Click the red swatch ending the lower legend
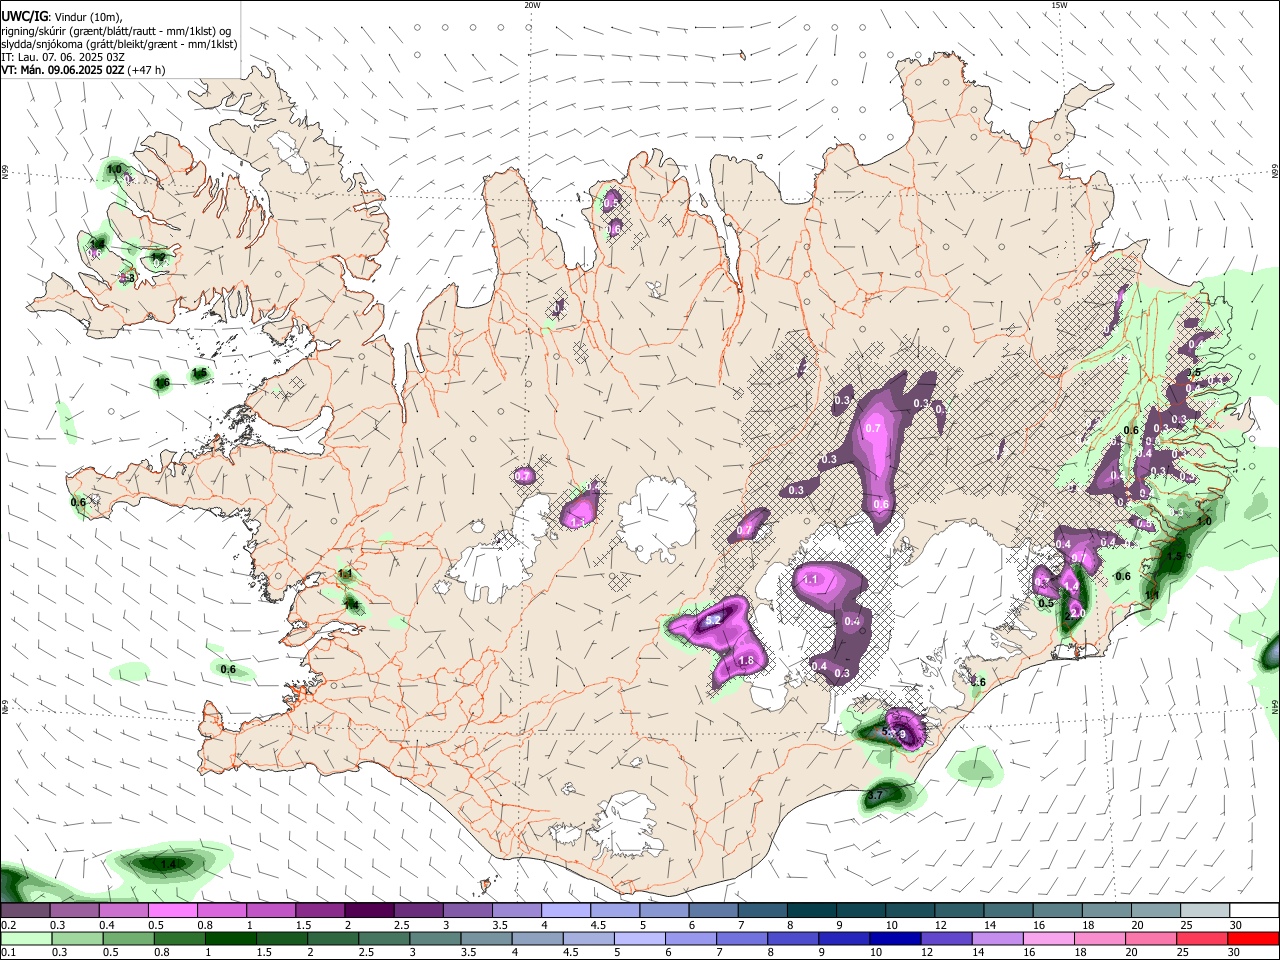1280x960 pixels. 1253,938
